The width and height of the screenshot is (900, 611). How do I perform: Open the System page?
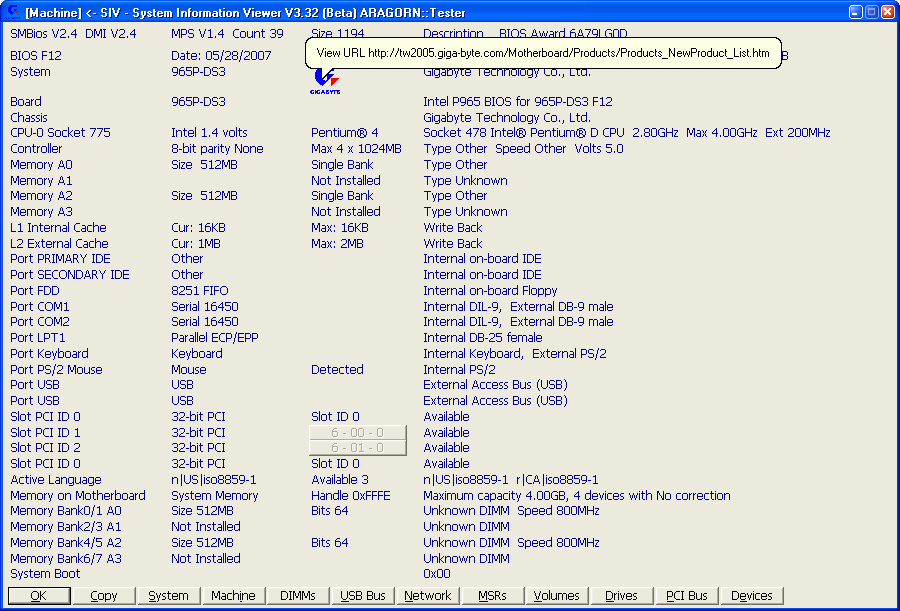(168, 596)
